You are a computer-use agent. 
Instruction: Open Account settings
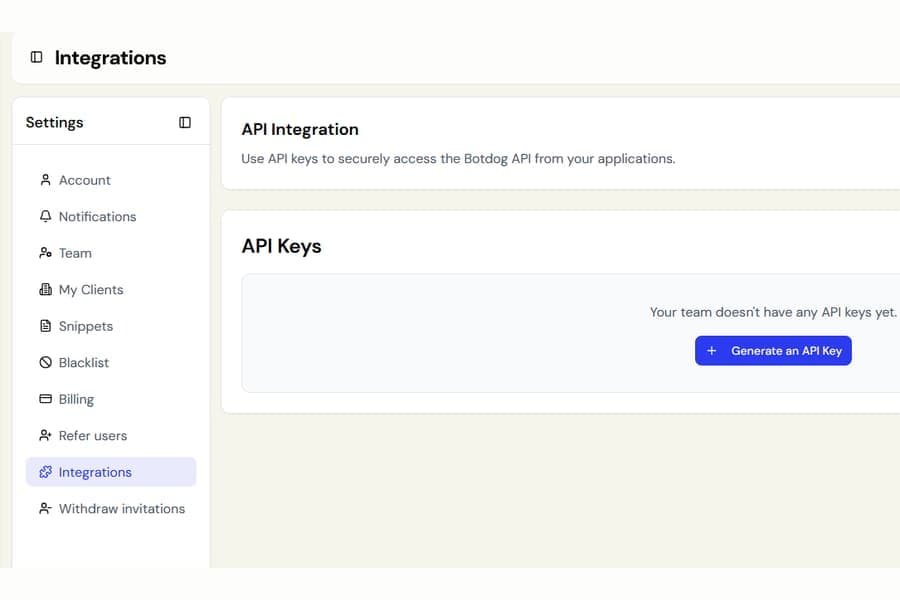(111, 180)
